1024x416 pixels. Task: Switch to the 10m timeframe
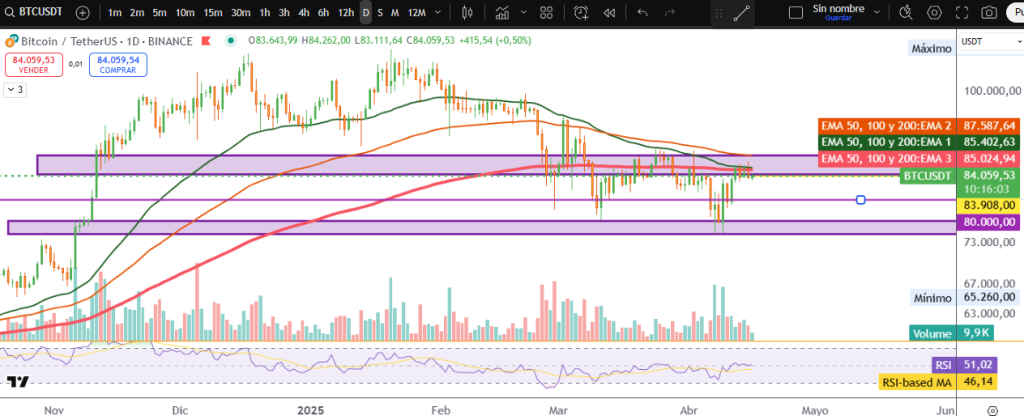click(x=185, y=12)
